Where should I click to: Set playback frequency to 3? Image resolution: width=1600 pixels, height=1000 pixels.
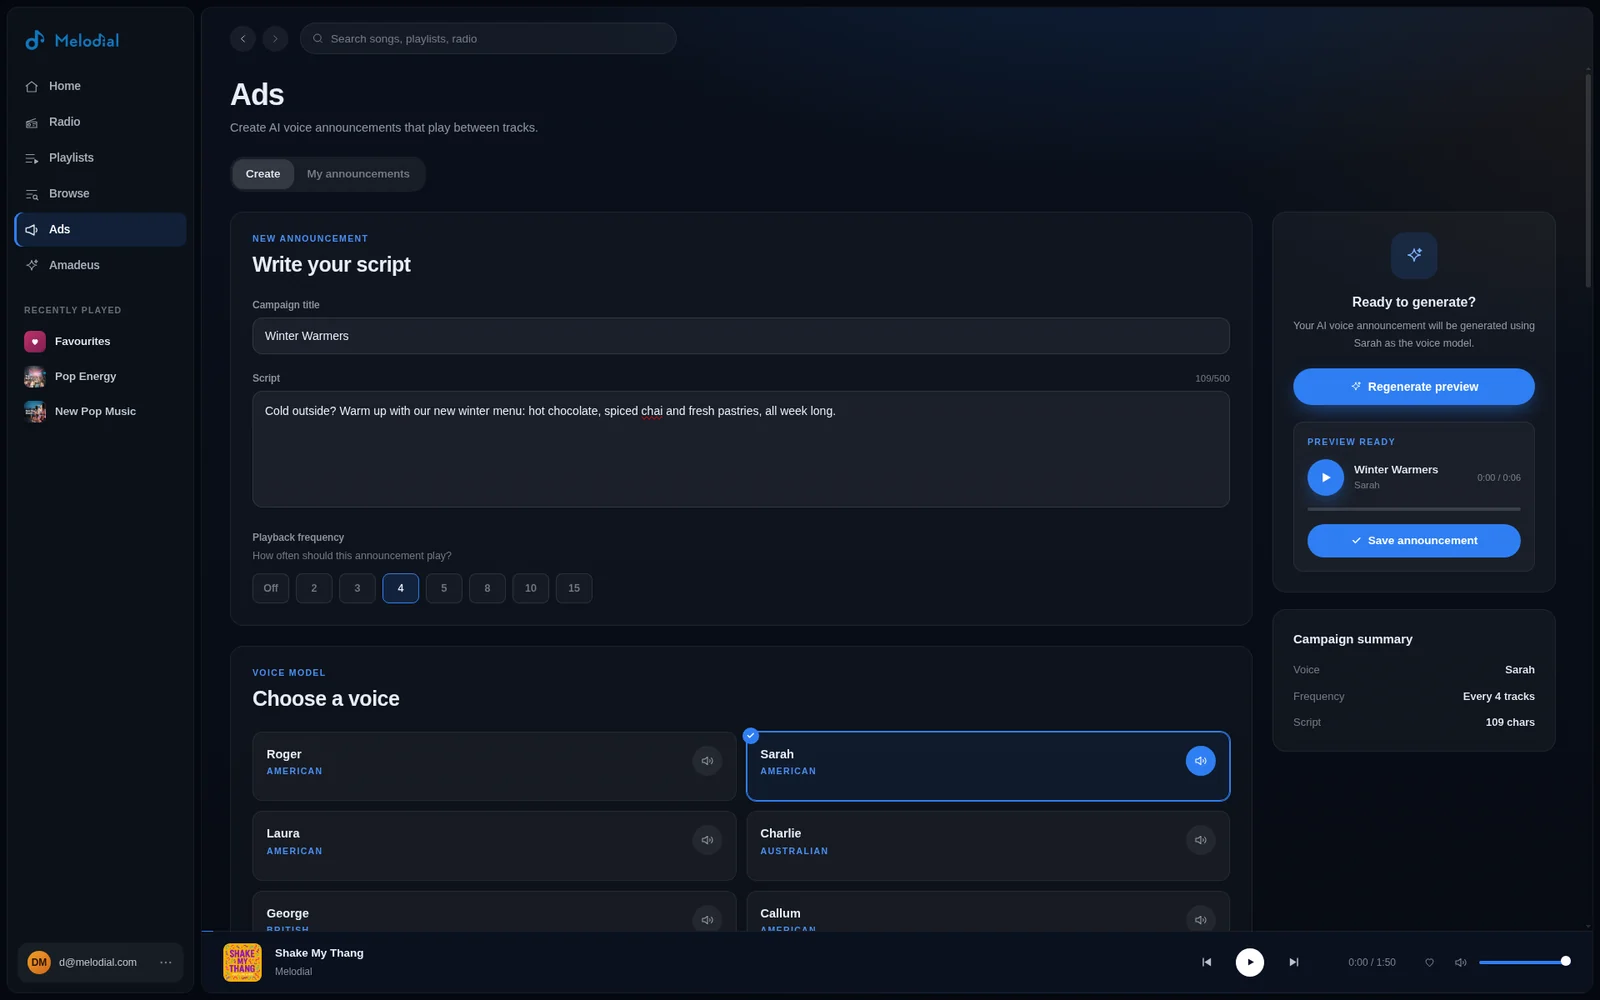click(357, 588)
